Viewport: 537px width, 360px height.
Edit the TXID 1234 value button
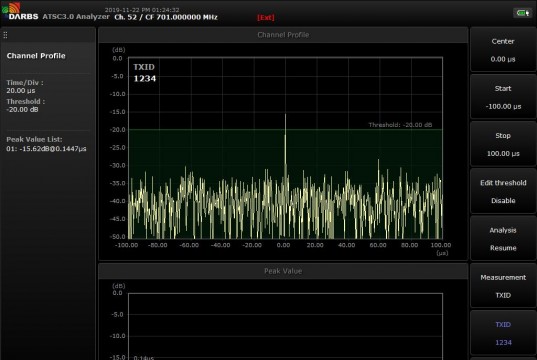pos(503,333)
